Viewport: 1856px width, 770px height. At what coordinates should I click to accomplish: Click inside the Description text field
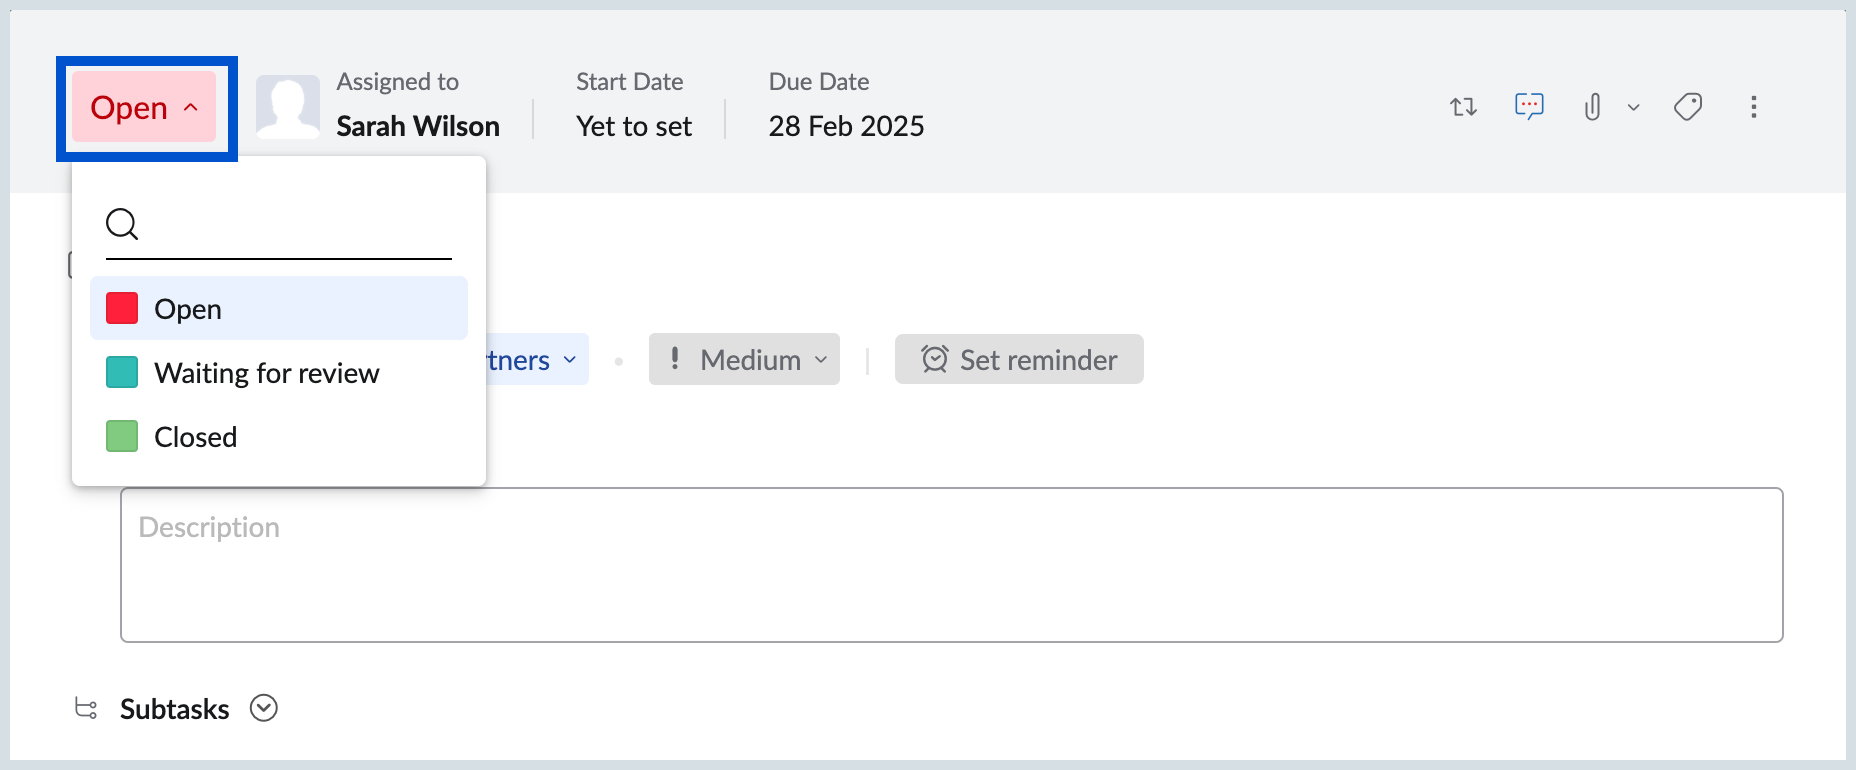[950, 565]
